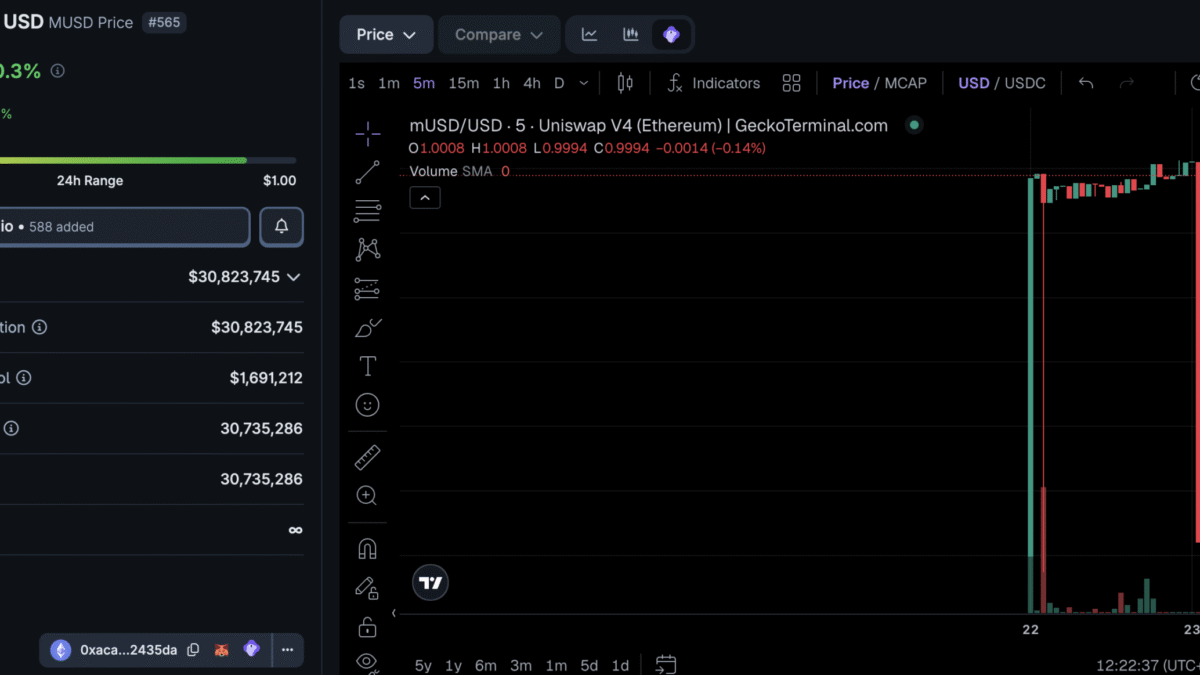
Task: Click info icon next to the 0.3% change
Action: point(58,71)
